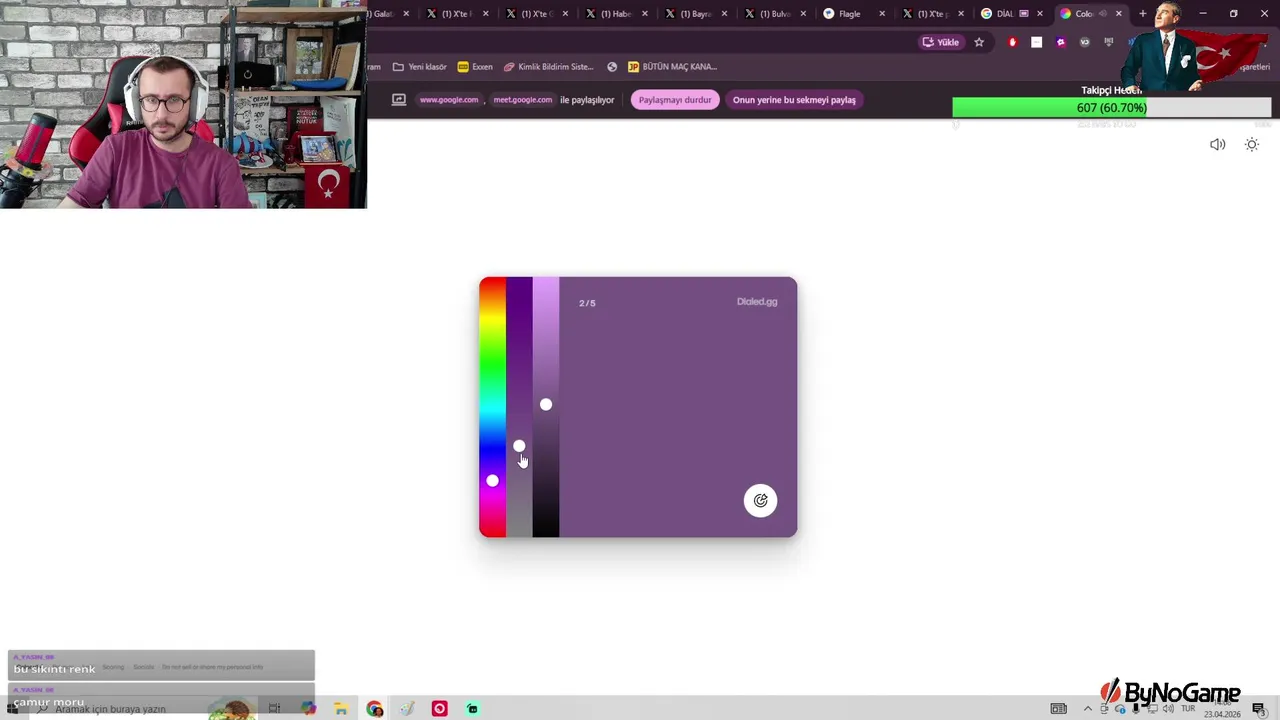Open the red extension icon in toolbar
This screenshot has height=720, width=1280.
pyautogui.click(x=1012, y=42)
